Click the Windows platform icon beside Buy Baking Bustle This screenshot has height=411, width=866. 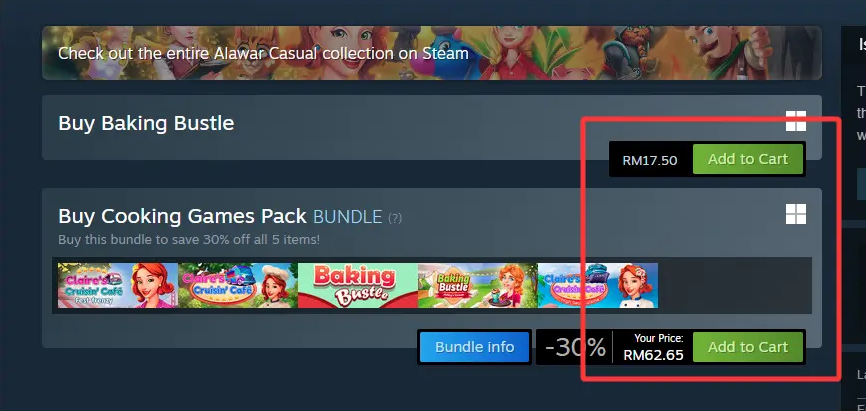(796, 121)
